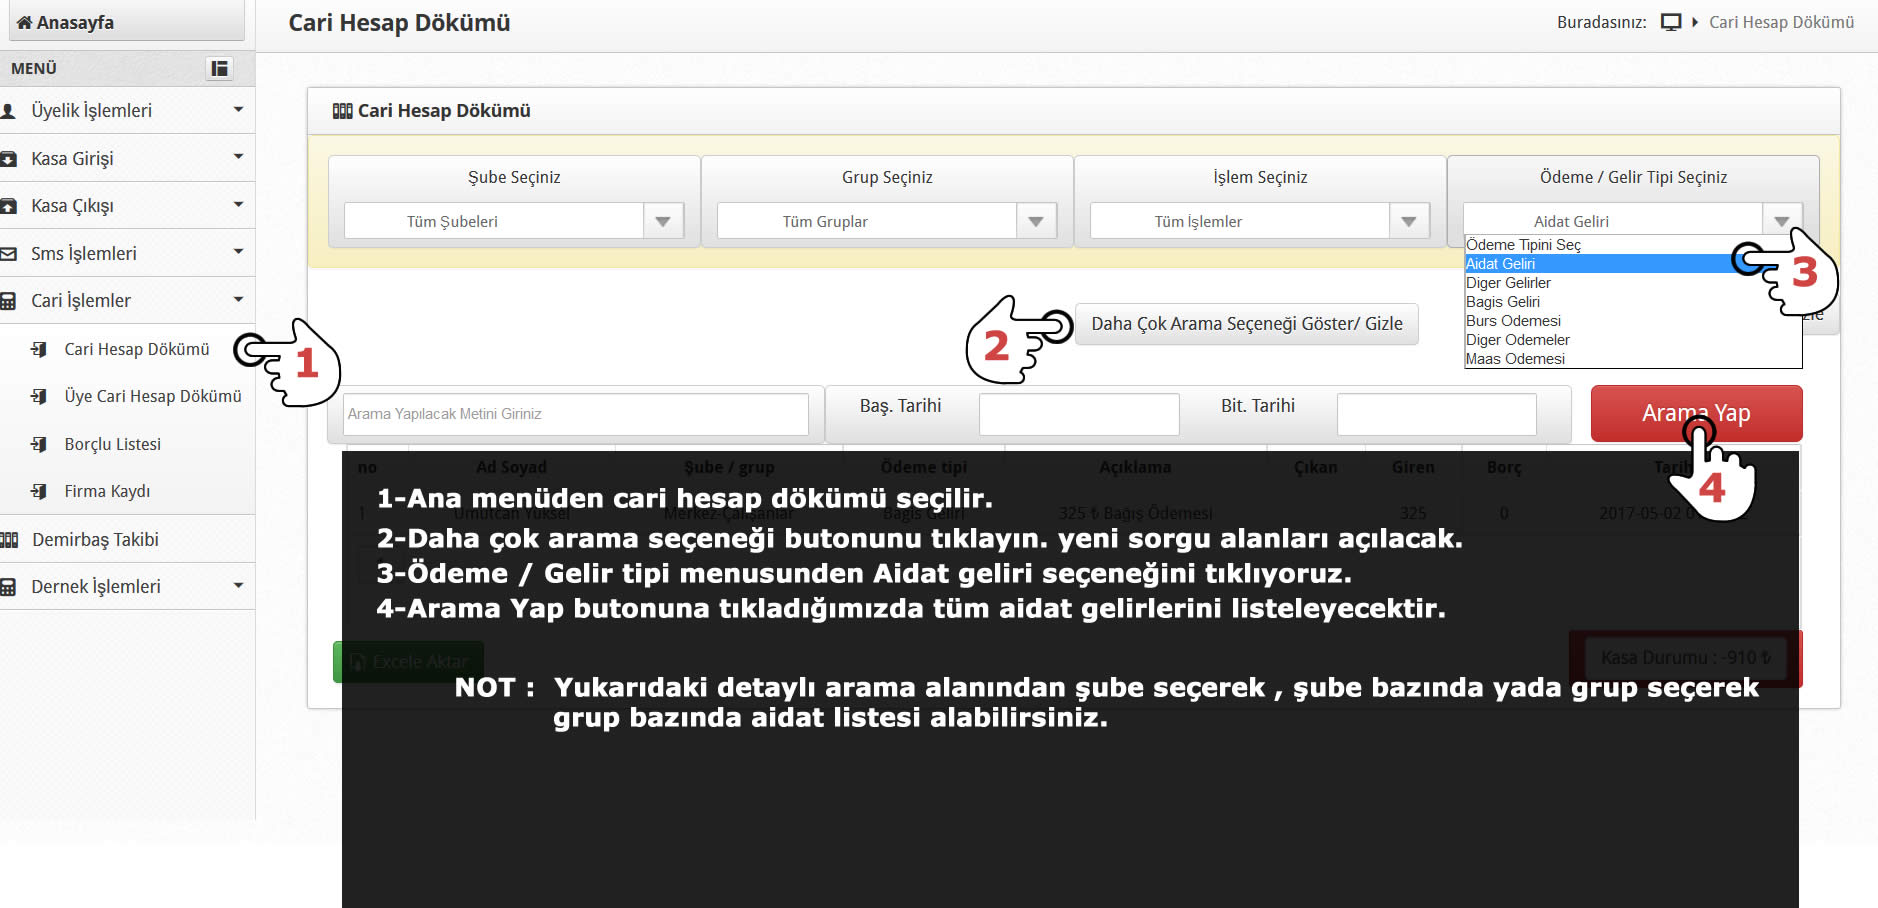The image size is (1878, 908).
Task: Click the Cari İşlemler calculator icon
Action: tap(8, 301)
